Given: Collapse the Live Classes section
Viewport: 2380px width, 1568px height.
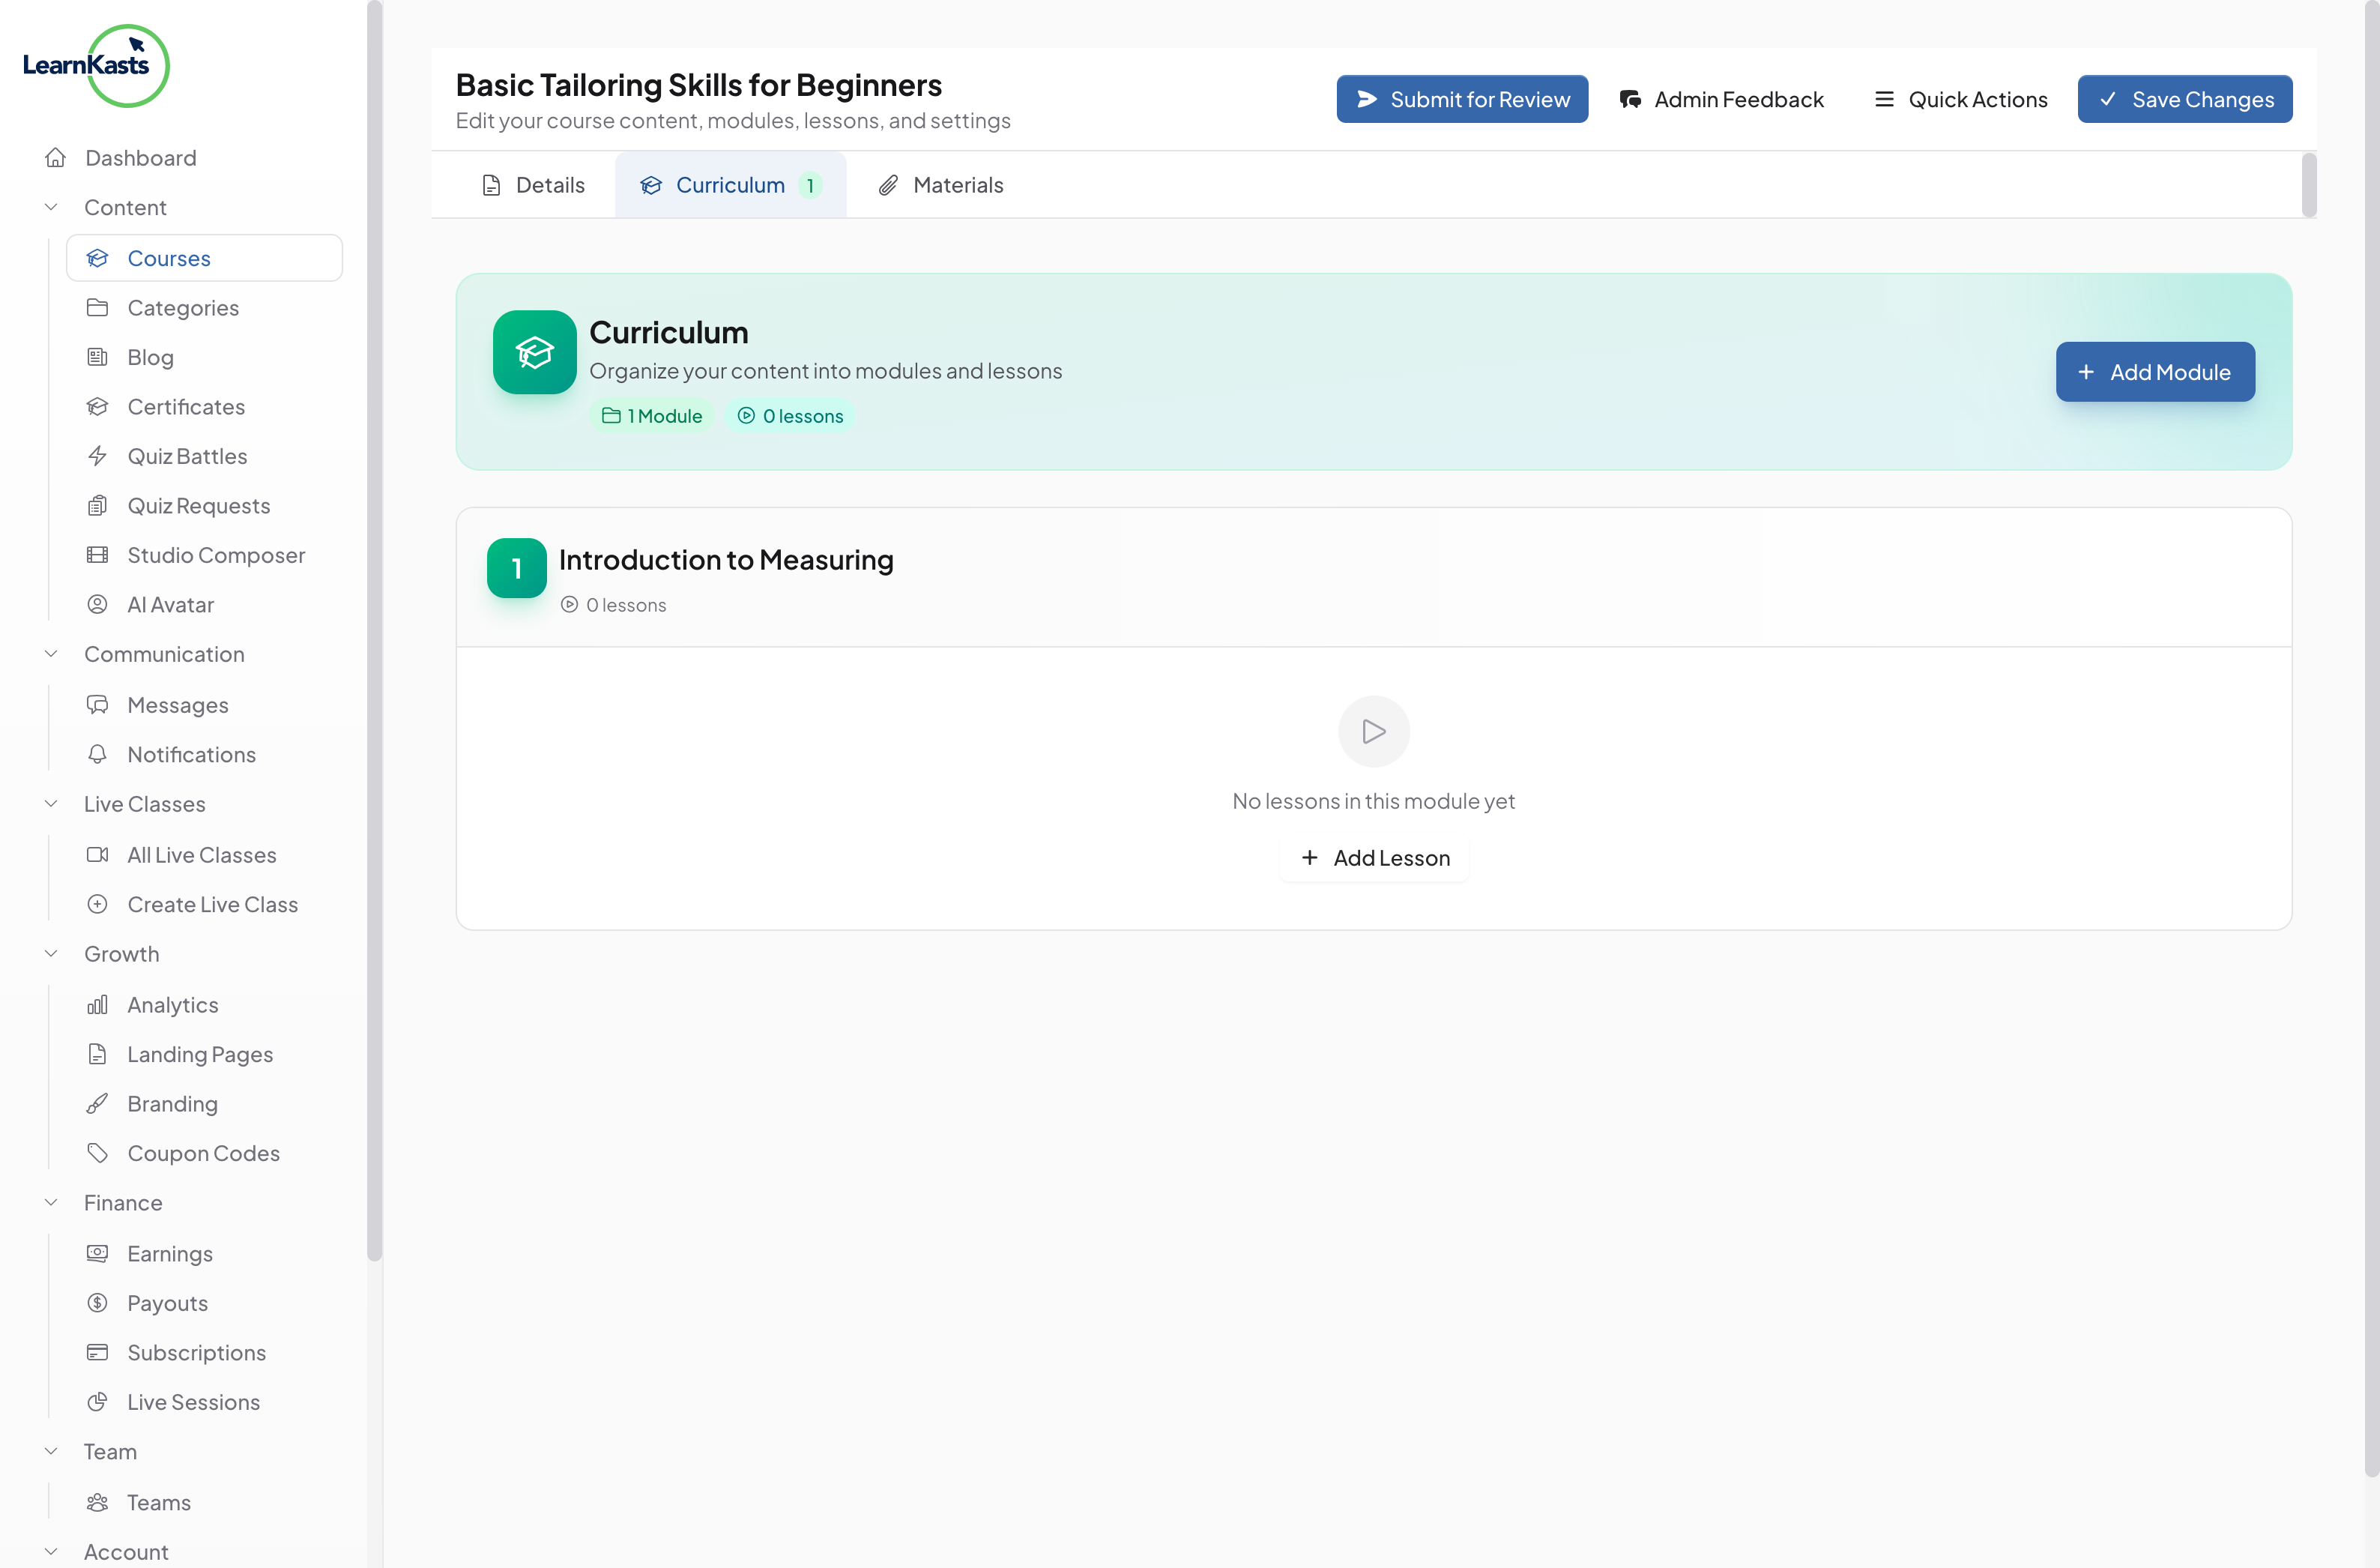Looking at the screenshot, I should 51,803.
